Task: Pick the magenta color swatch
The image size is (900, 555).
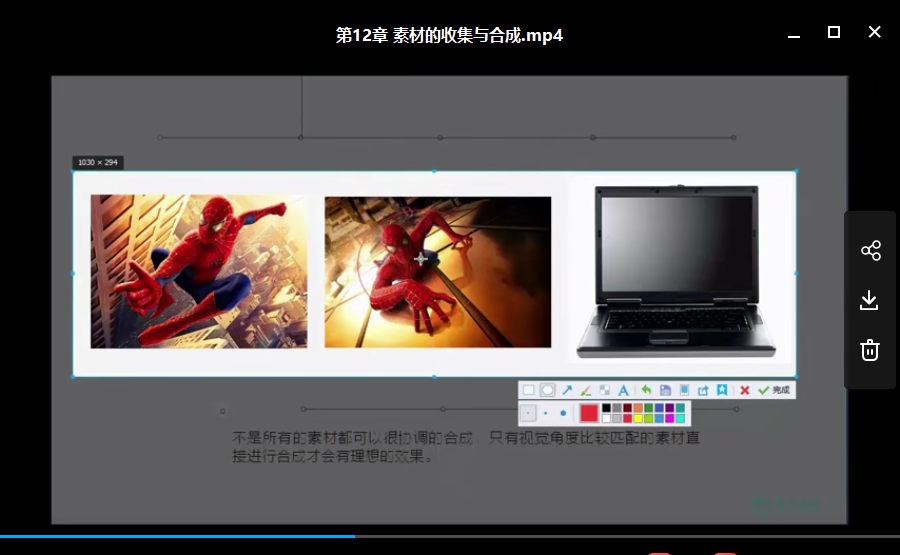Action: (670, 418)
